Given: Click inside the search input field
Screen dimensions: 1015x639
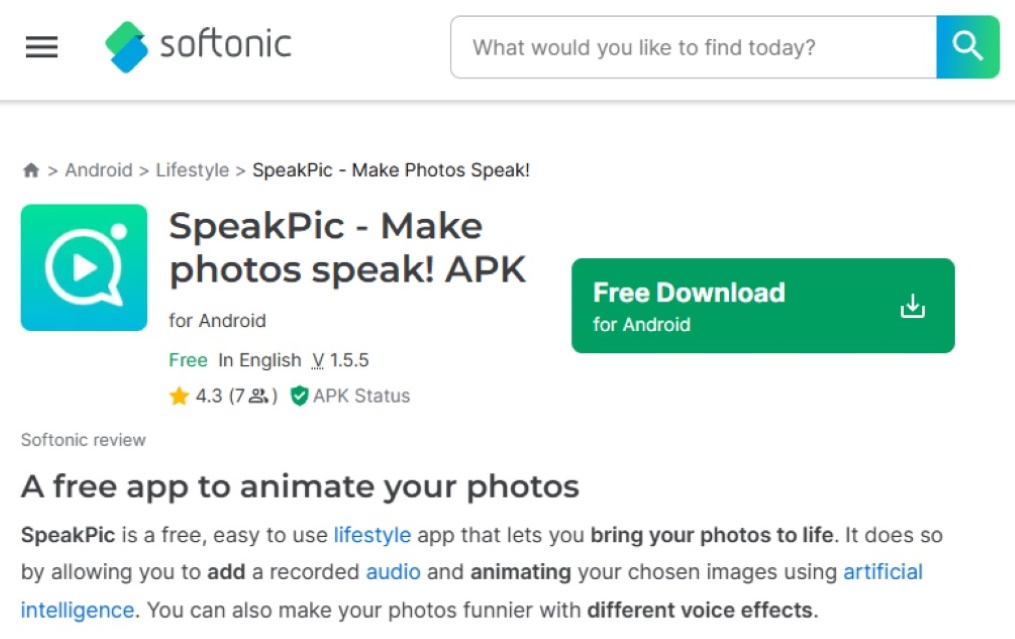Looking at the screenshot, I should 690,46.
